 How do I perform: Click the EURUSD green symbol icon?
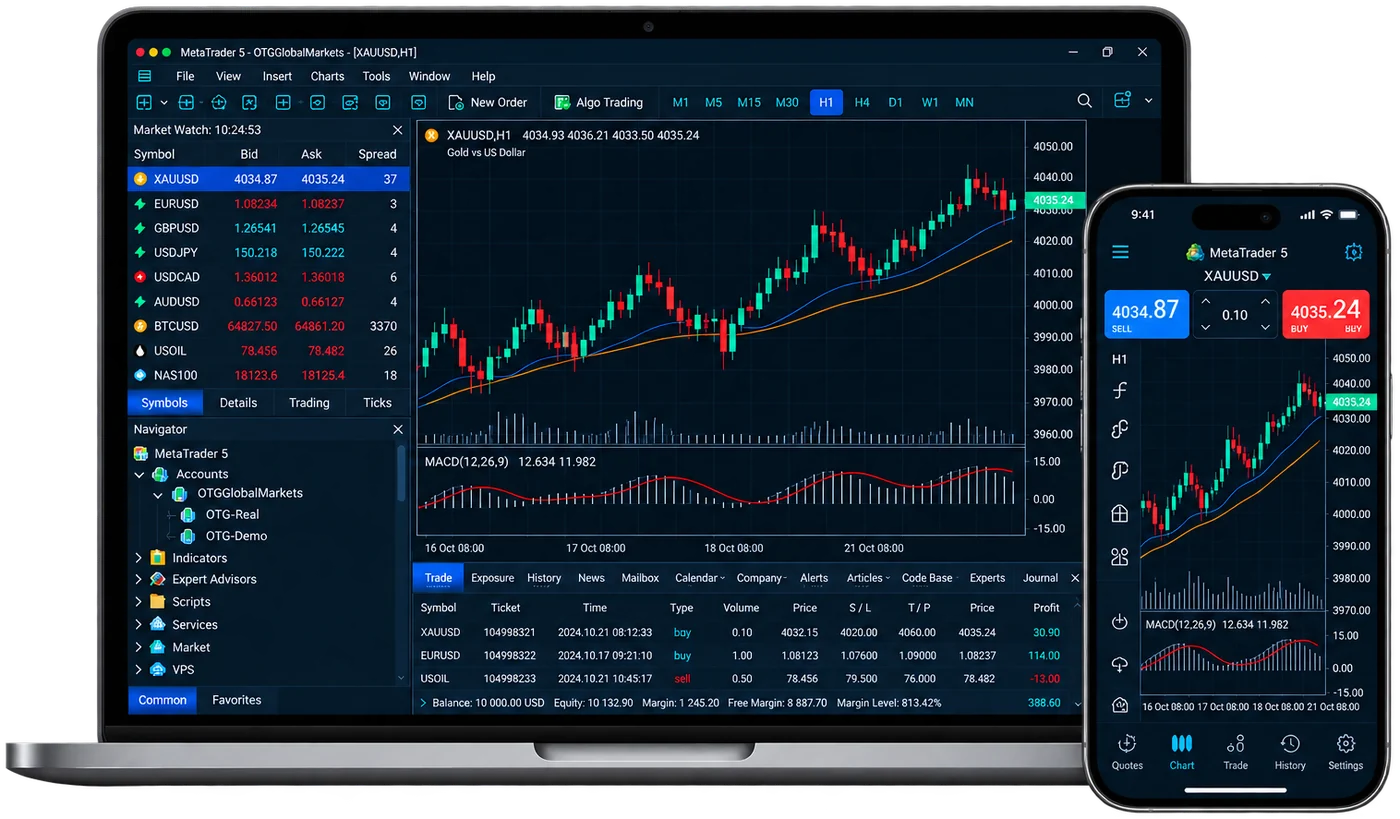140,204
